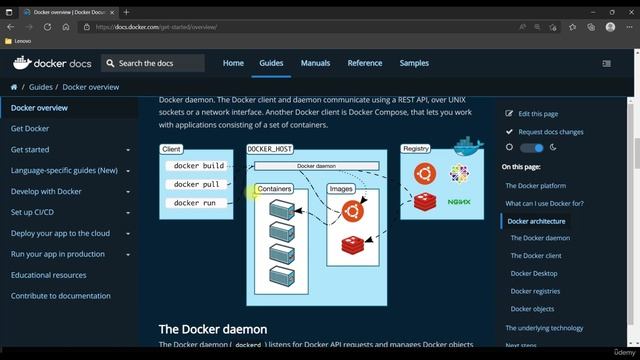The image size is (640, 360).
Task: Jump to The Docker client section
Action: 536,256
